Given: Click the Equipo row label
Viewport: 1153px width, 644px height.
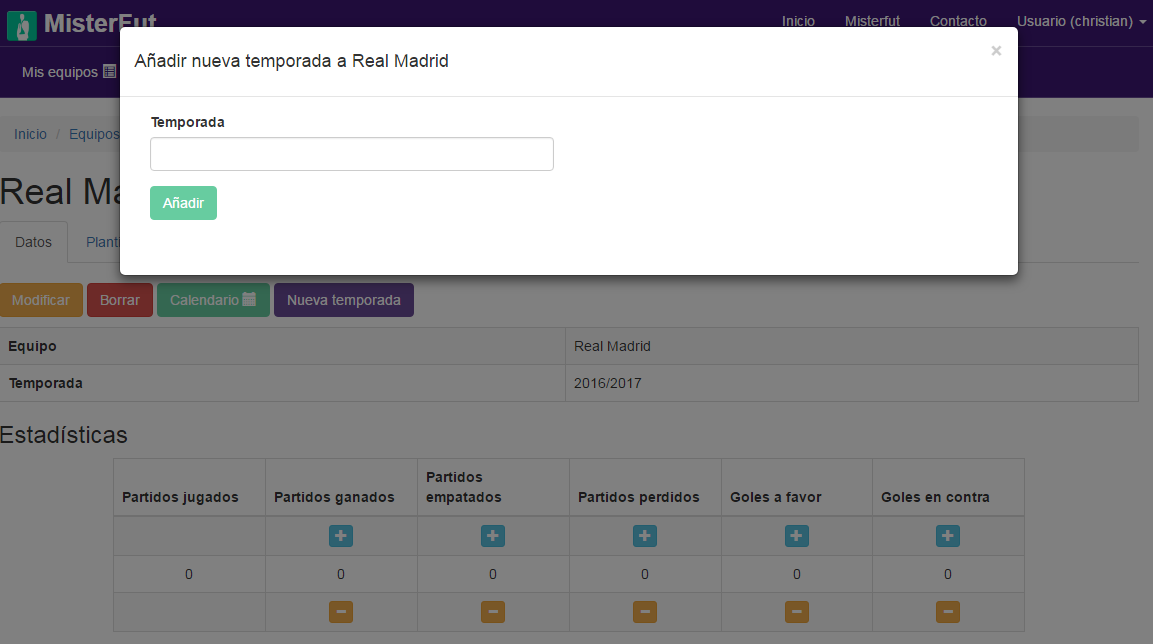Looking at the screenshot, I should pos(32,346).
